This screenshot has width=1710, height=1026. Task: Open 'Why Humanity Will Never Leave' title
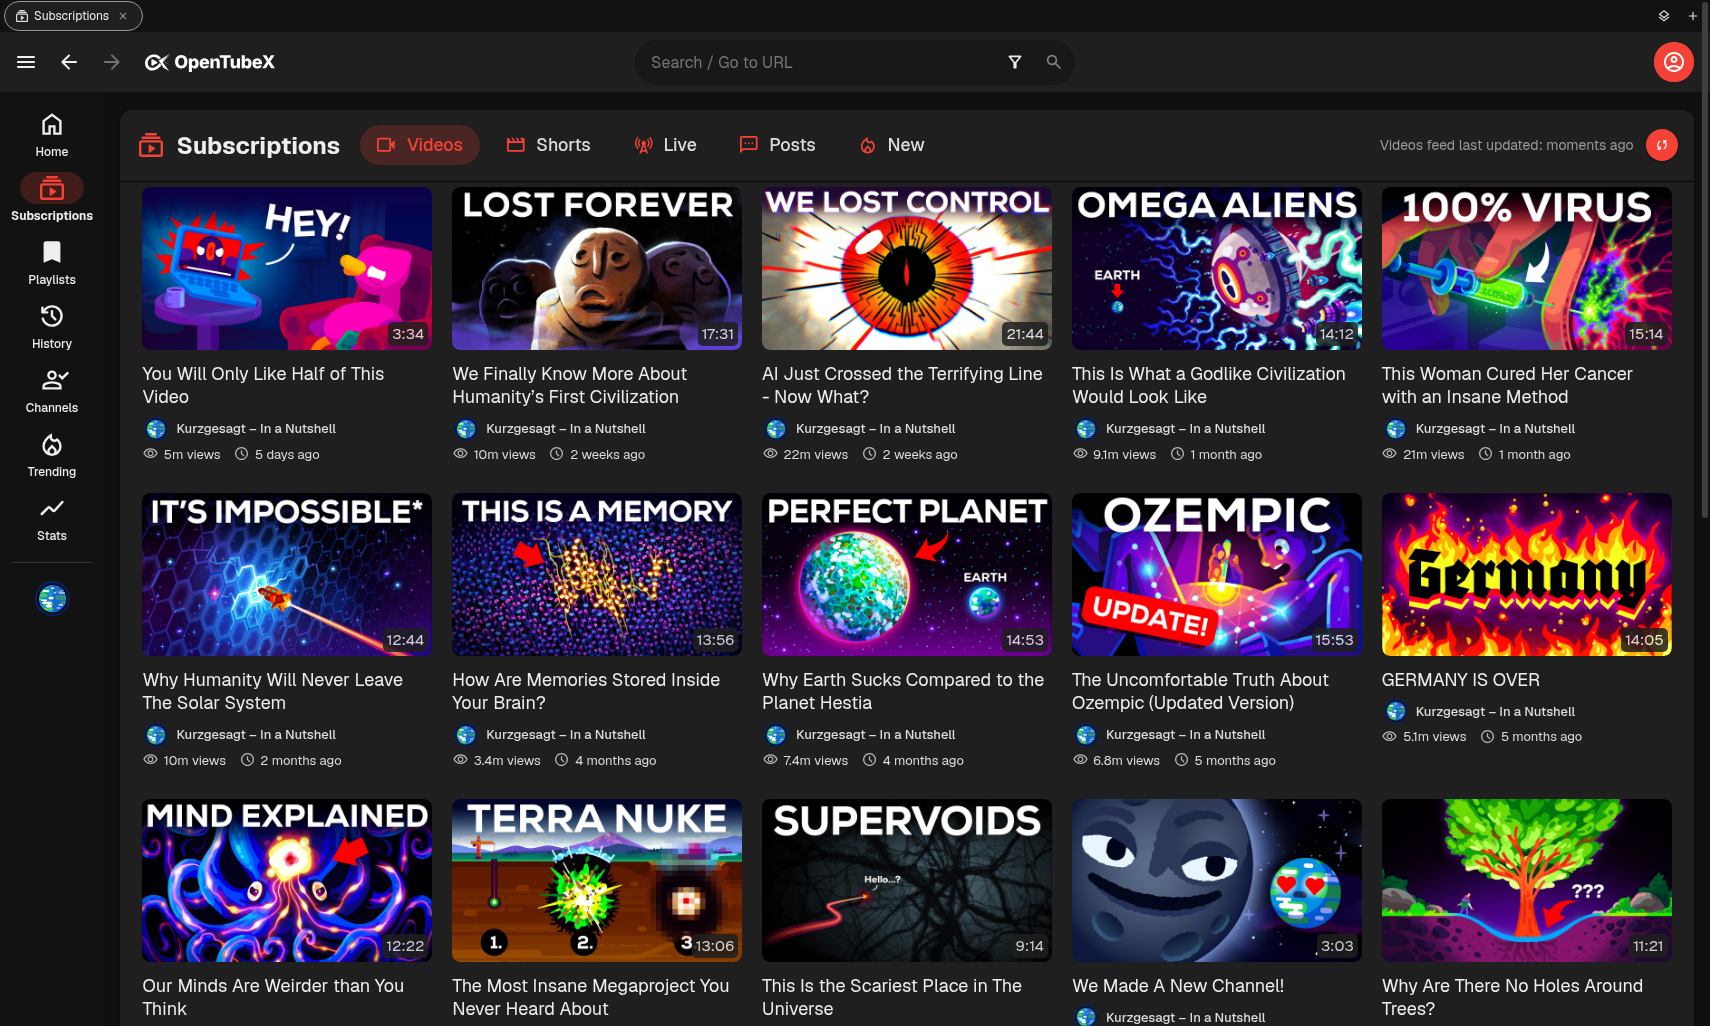point(272,691)
